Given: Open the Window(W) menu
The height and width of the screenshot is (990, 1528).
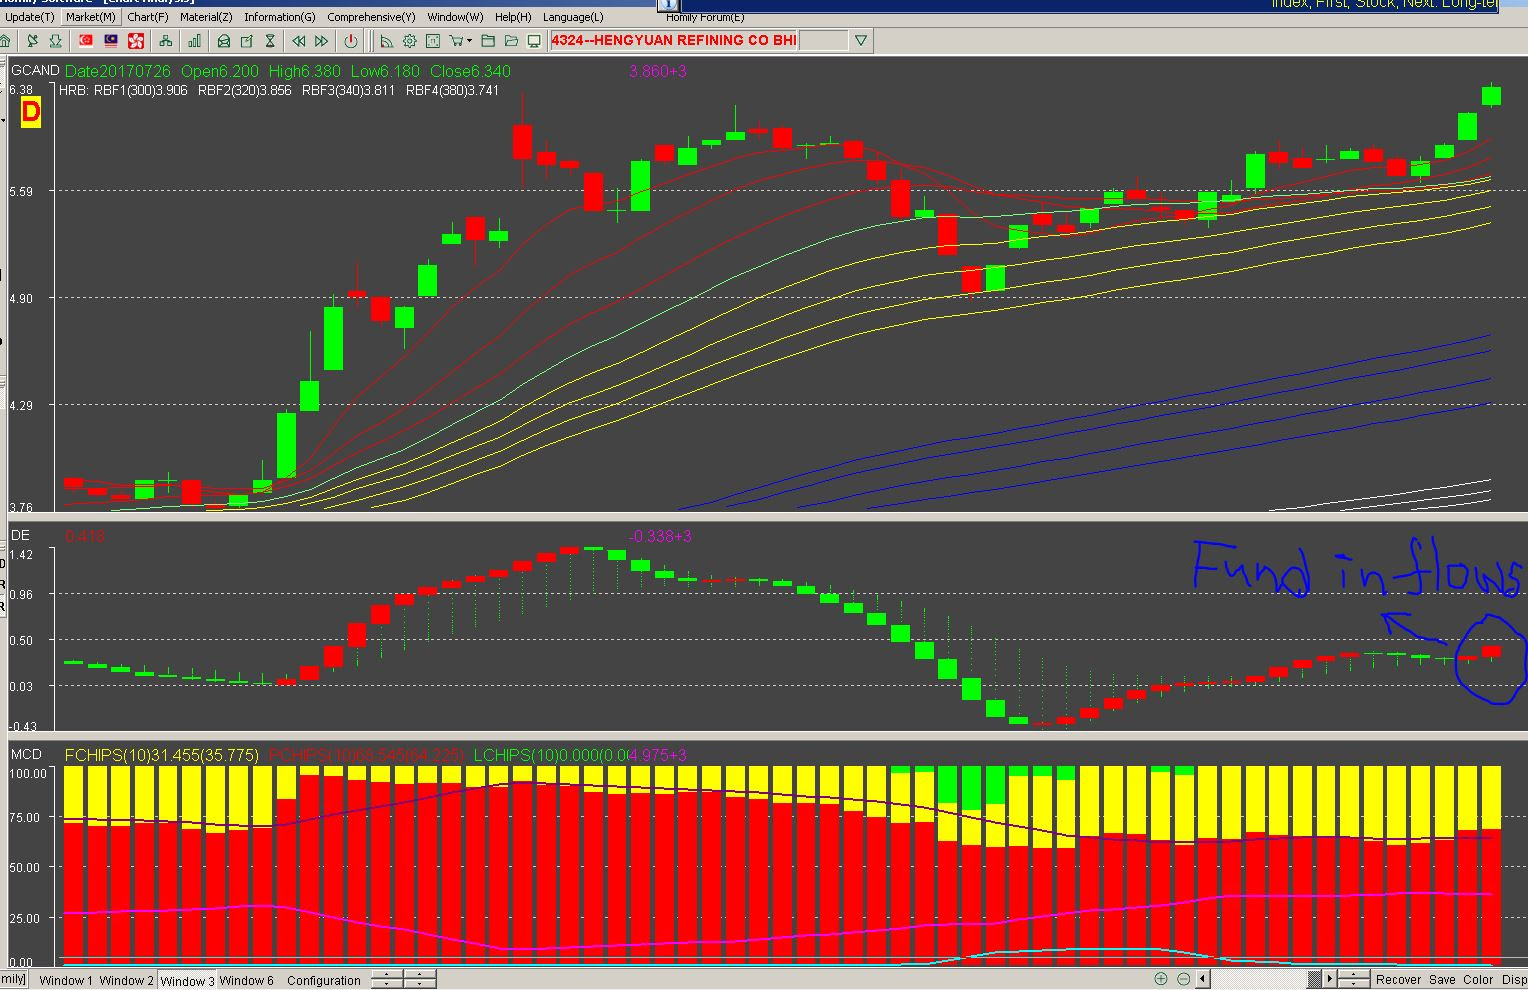Looking at the screenshot, I should point(455,17).
